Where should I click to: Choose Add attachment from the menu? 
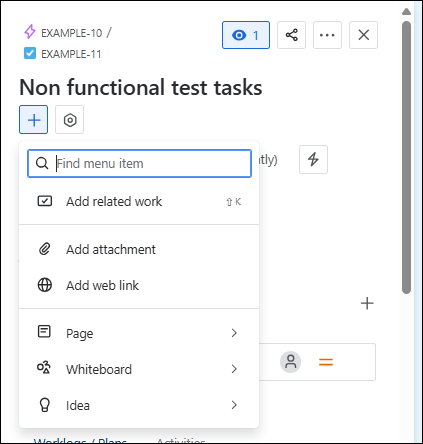click(x=139, y=249)
